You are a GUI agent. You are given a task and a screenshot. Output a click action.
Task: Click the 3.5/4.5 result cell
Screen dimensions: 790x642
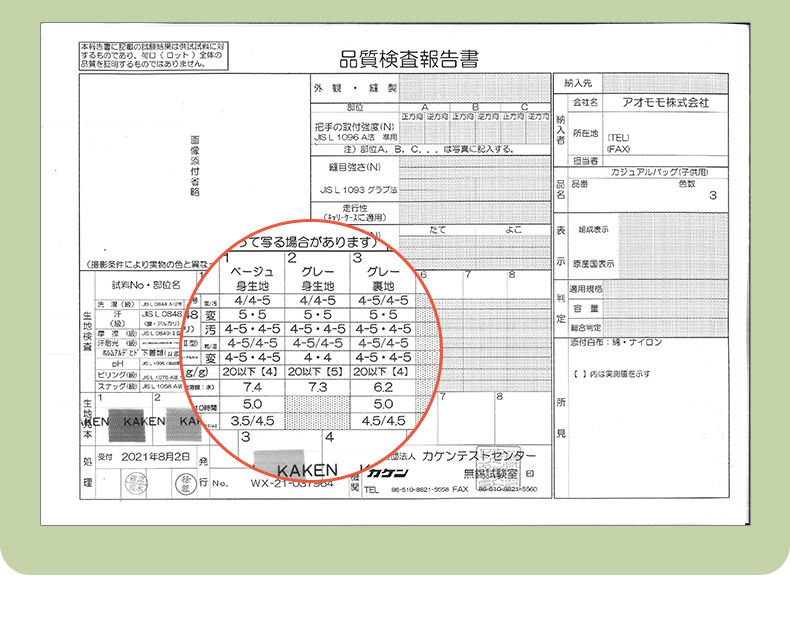pyautogui.click(x=251, y=420)
